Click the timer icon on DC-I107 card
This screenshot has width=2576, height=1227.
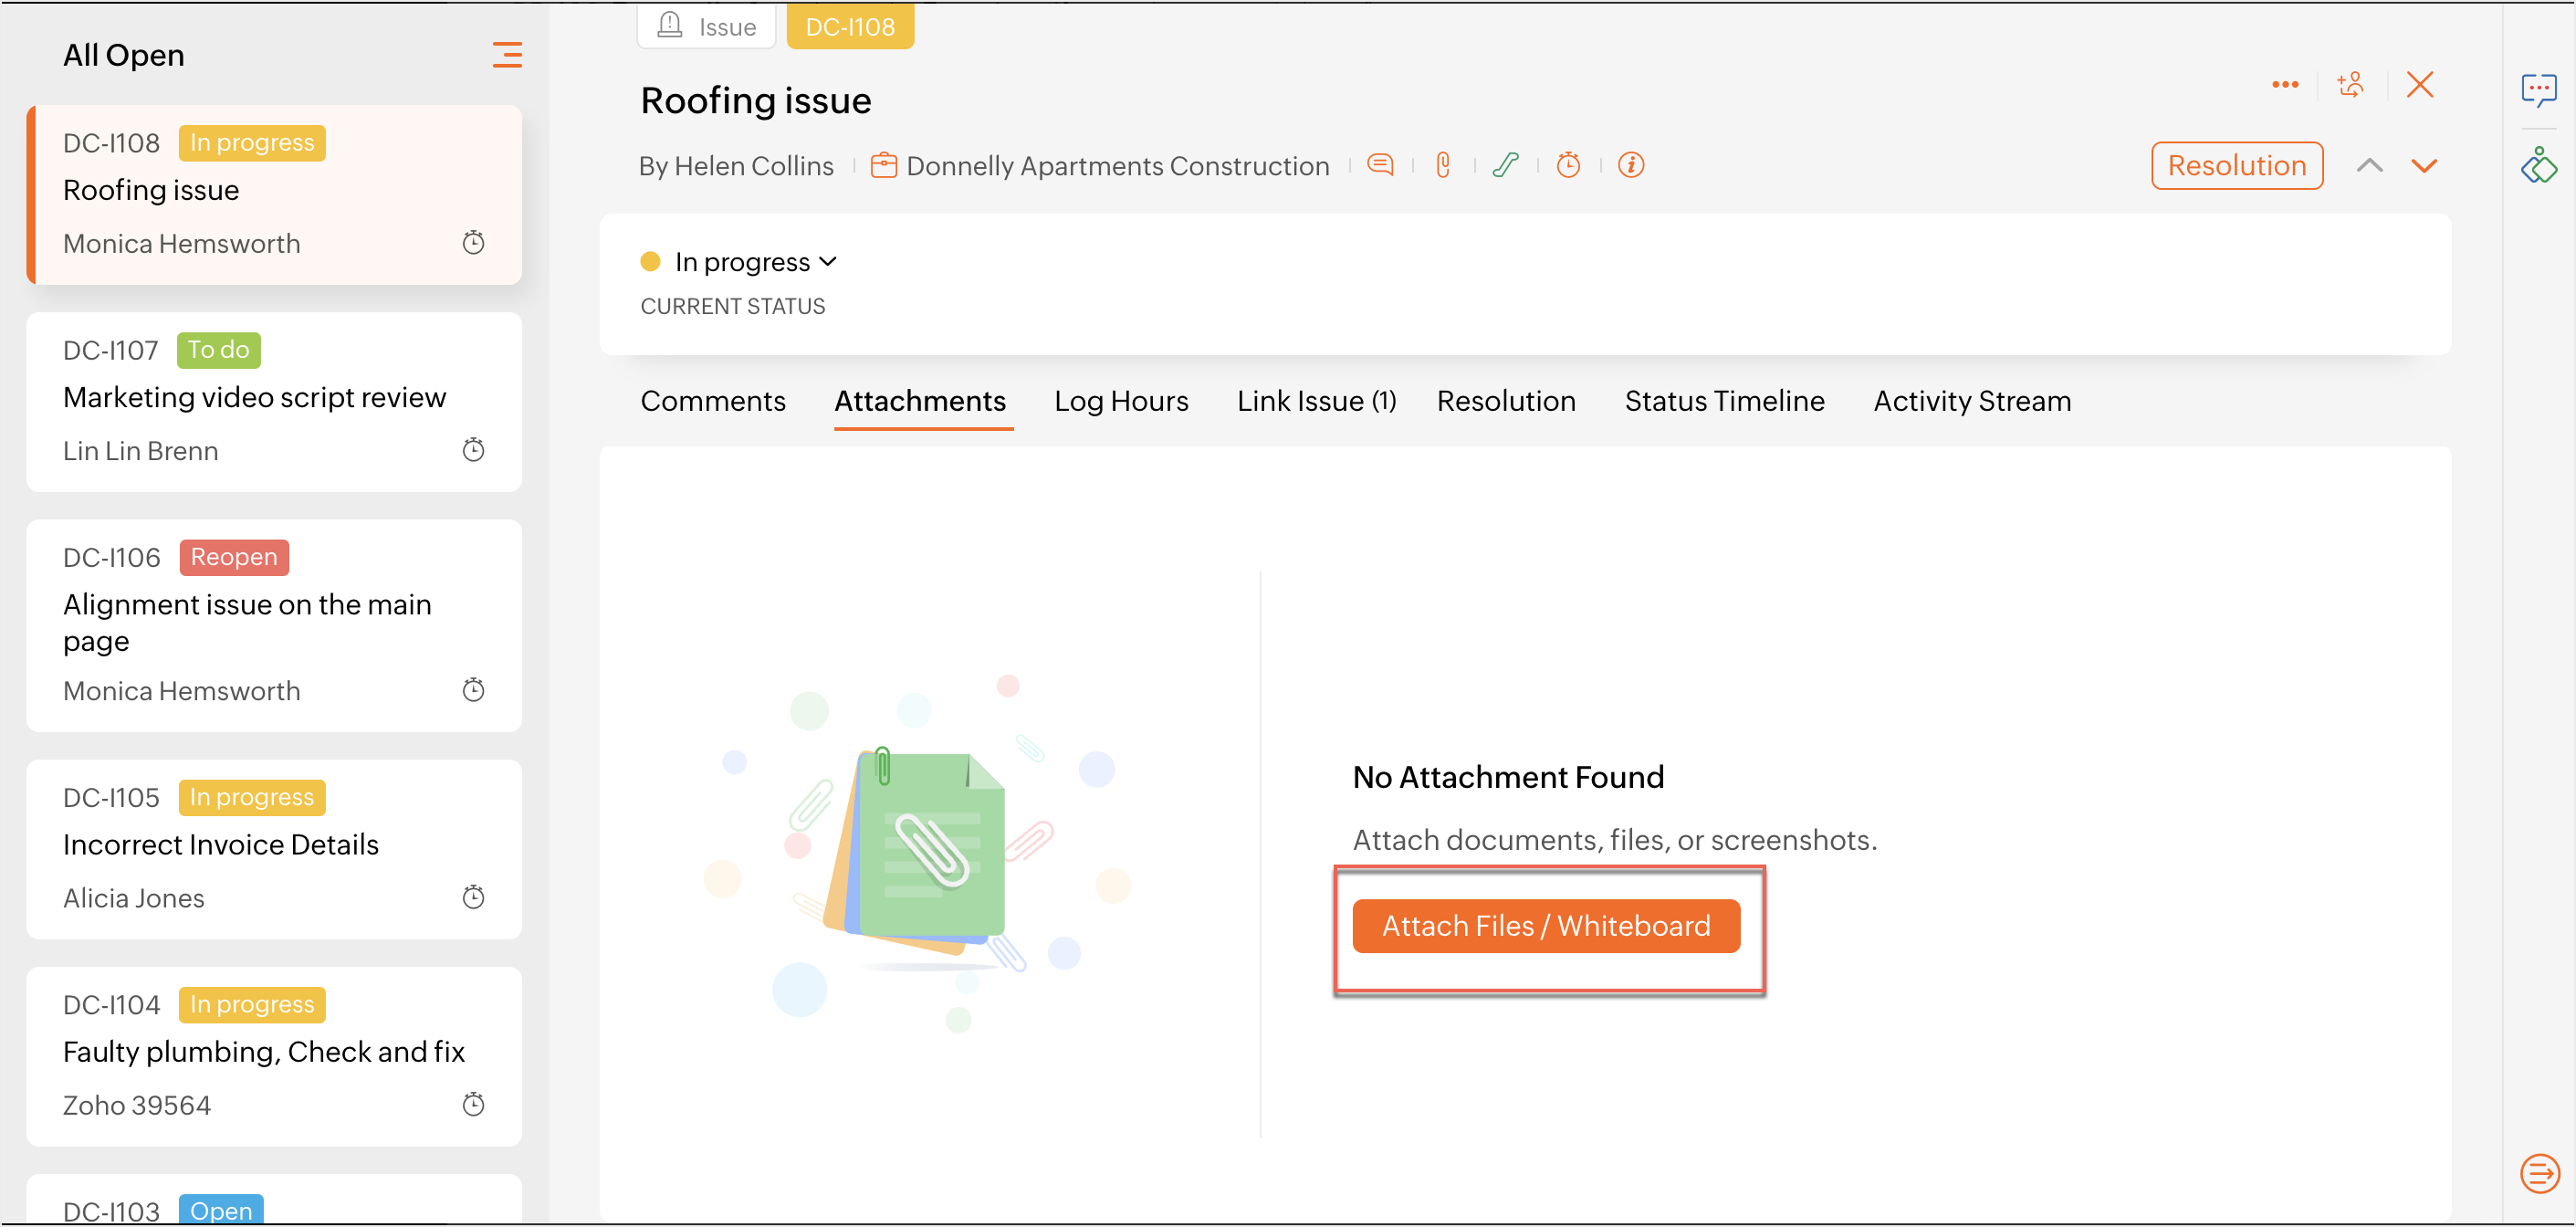click(x=473, y=450)
